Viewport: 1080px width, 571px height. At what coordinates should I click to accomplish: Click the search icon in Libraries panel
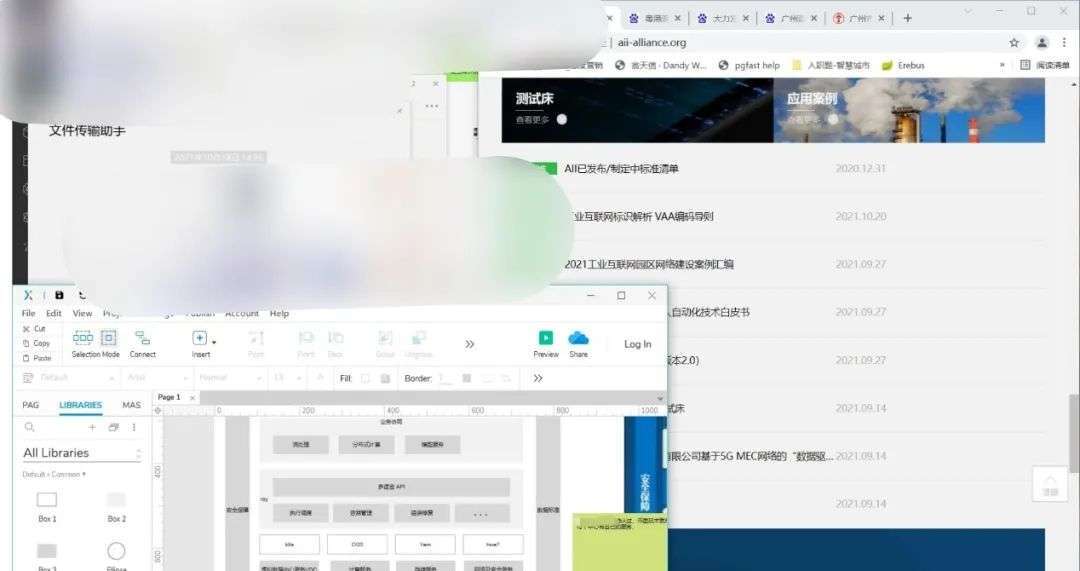click(x=30, y=427)
